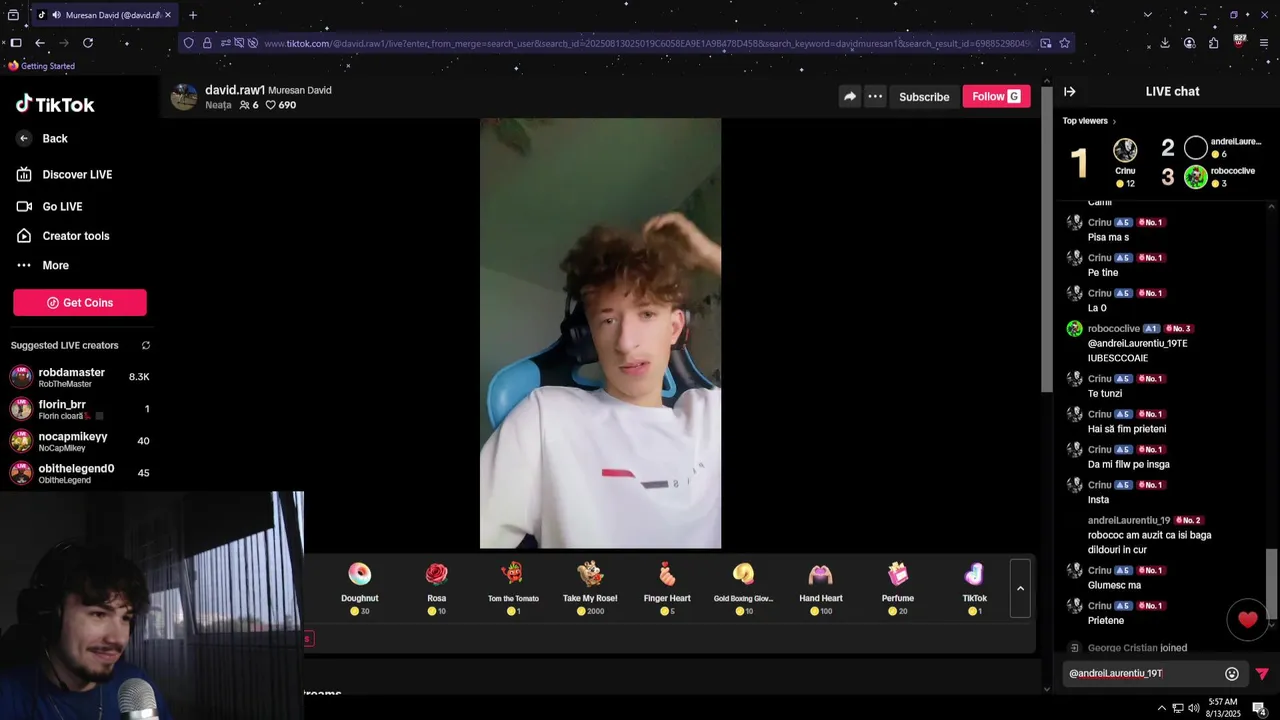1280x720 pixels.
Task: Open Firefox account menu
Action: click(1189, 43)
